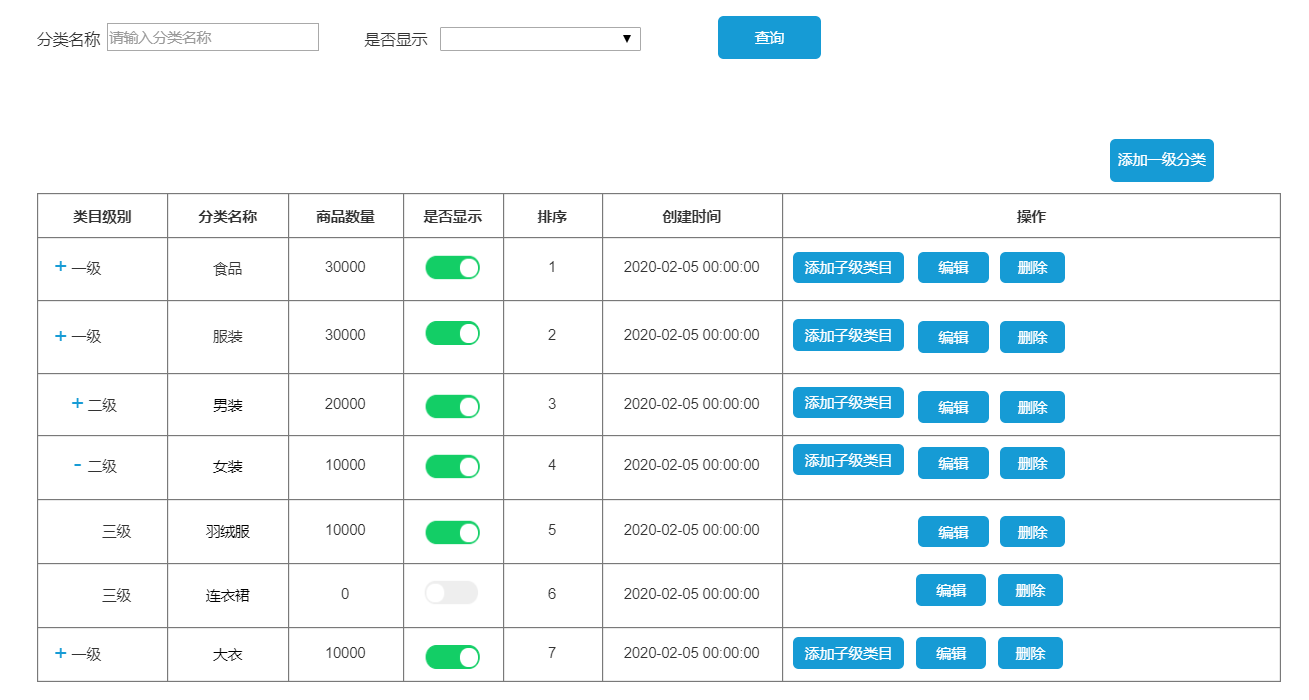Toggle display switch for 大衣
The height and width of the screenshot is (700, 1309).
452,656
